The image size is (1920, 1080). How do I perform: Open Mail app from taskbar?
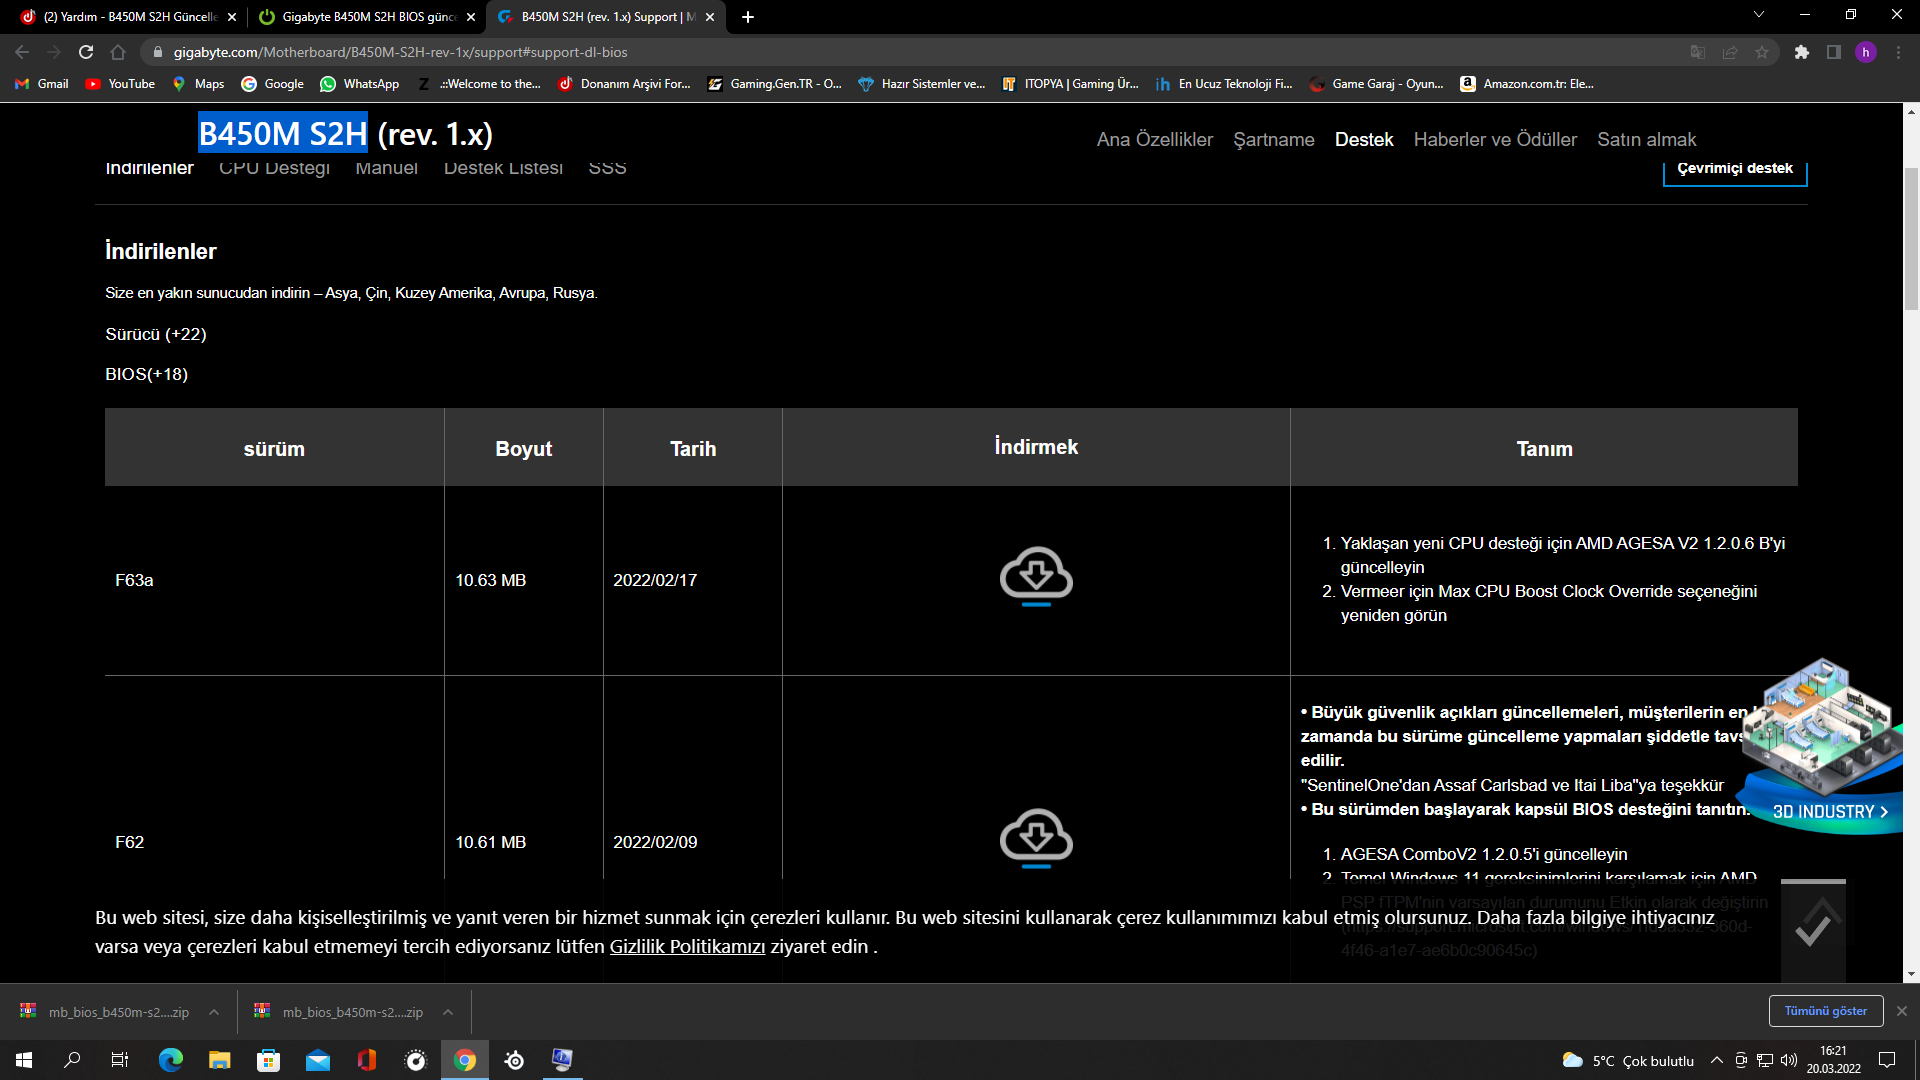(317, 1060)
